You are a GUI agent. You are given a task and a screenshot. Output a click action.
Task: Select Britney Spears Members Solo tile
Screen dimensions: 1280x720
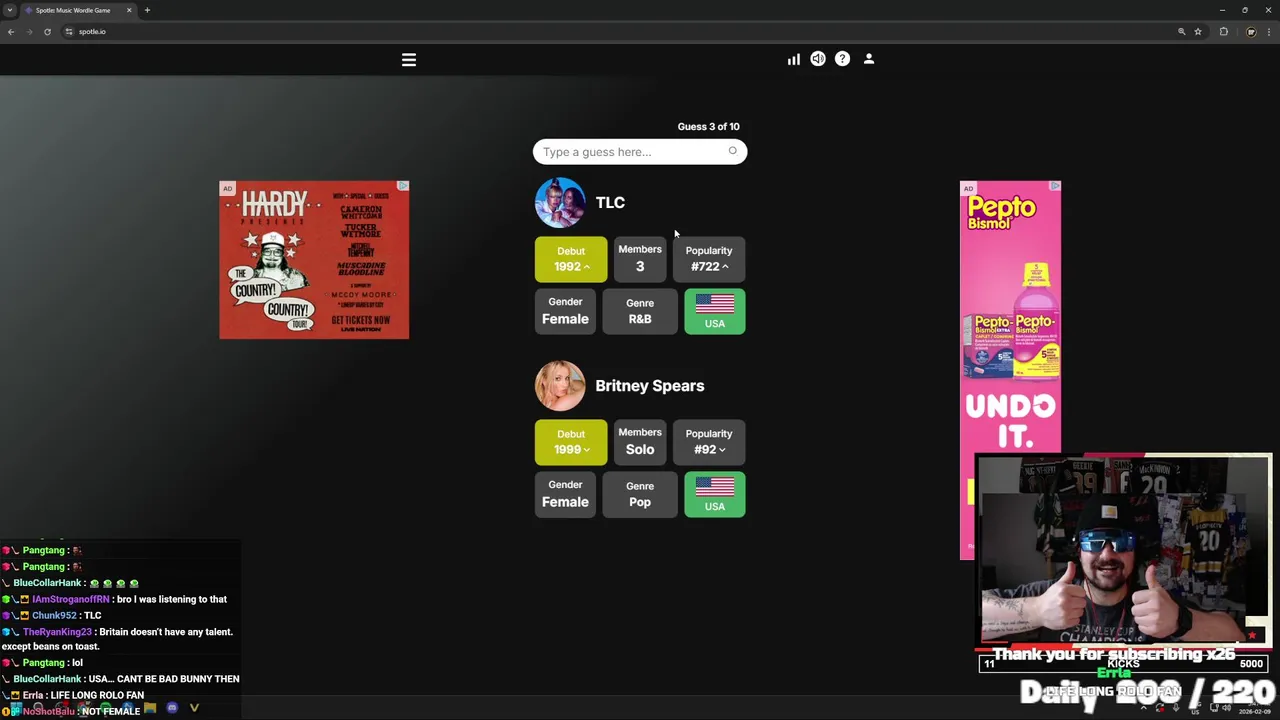(640, 441)
